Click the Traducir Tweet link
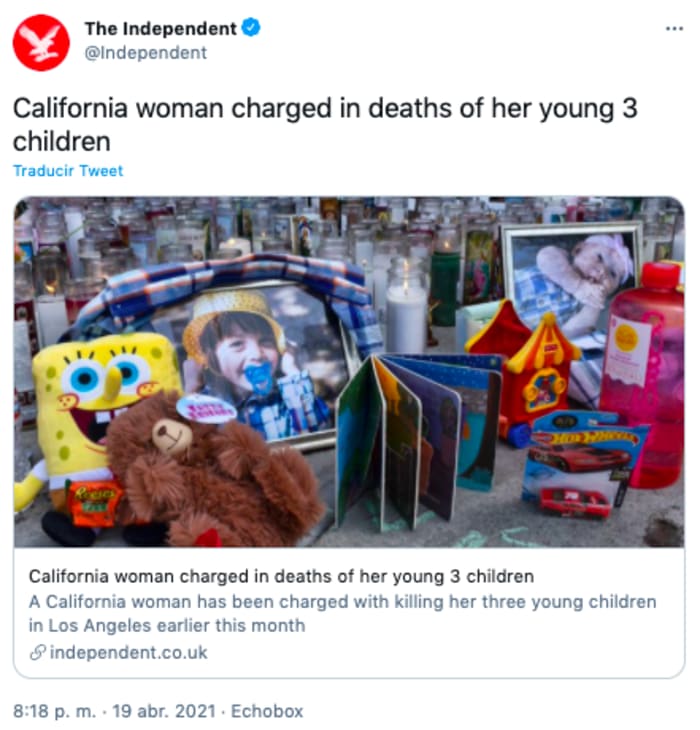The width and height of the screenshot is (700, 730). (x=68, y=171)
